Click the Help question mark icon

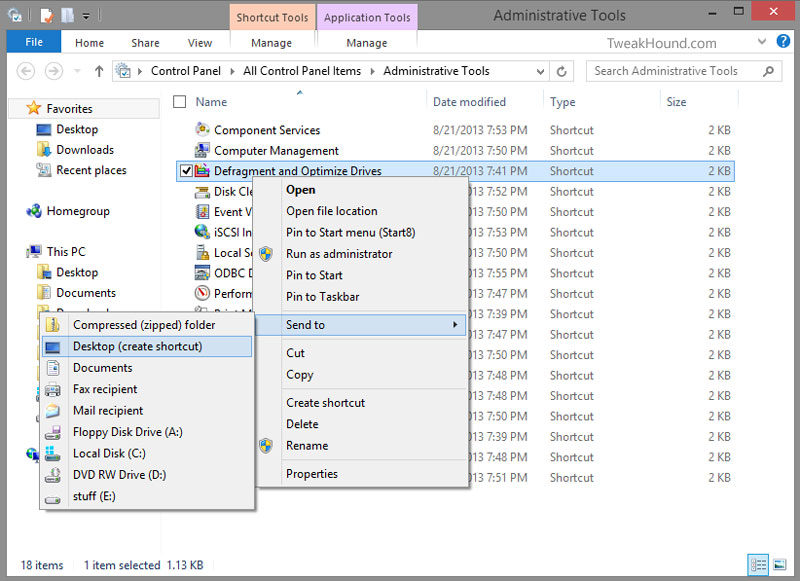click(785, 43)
